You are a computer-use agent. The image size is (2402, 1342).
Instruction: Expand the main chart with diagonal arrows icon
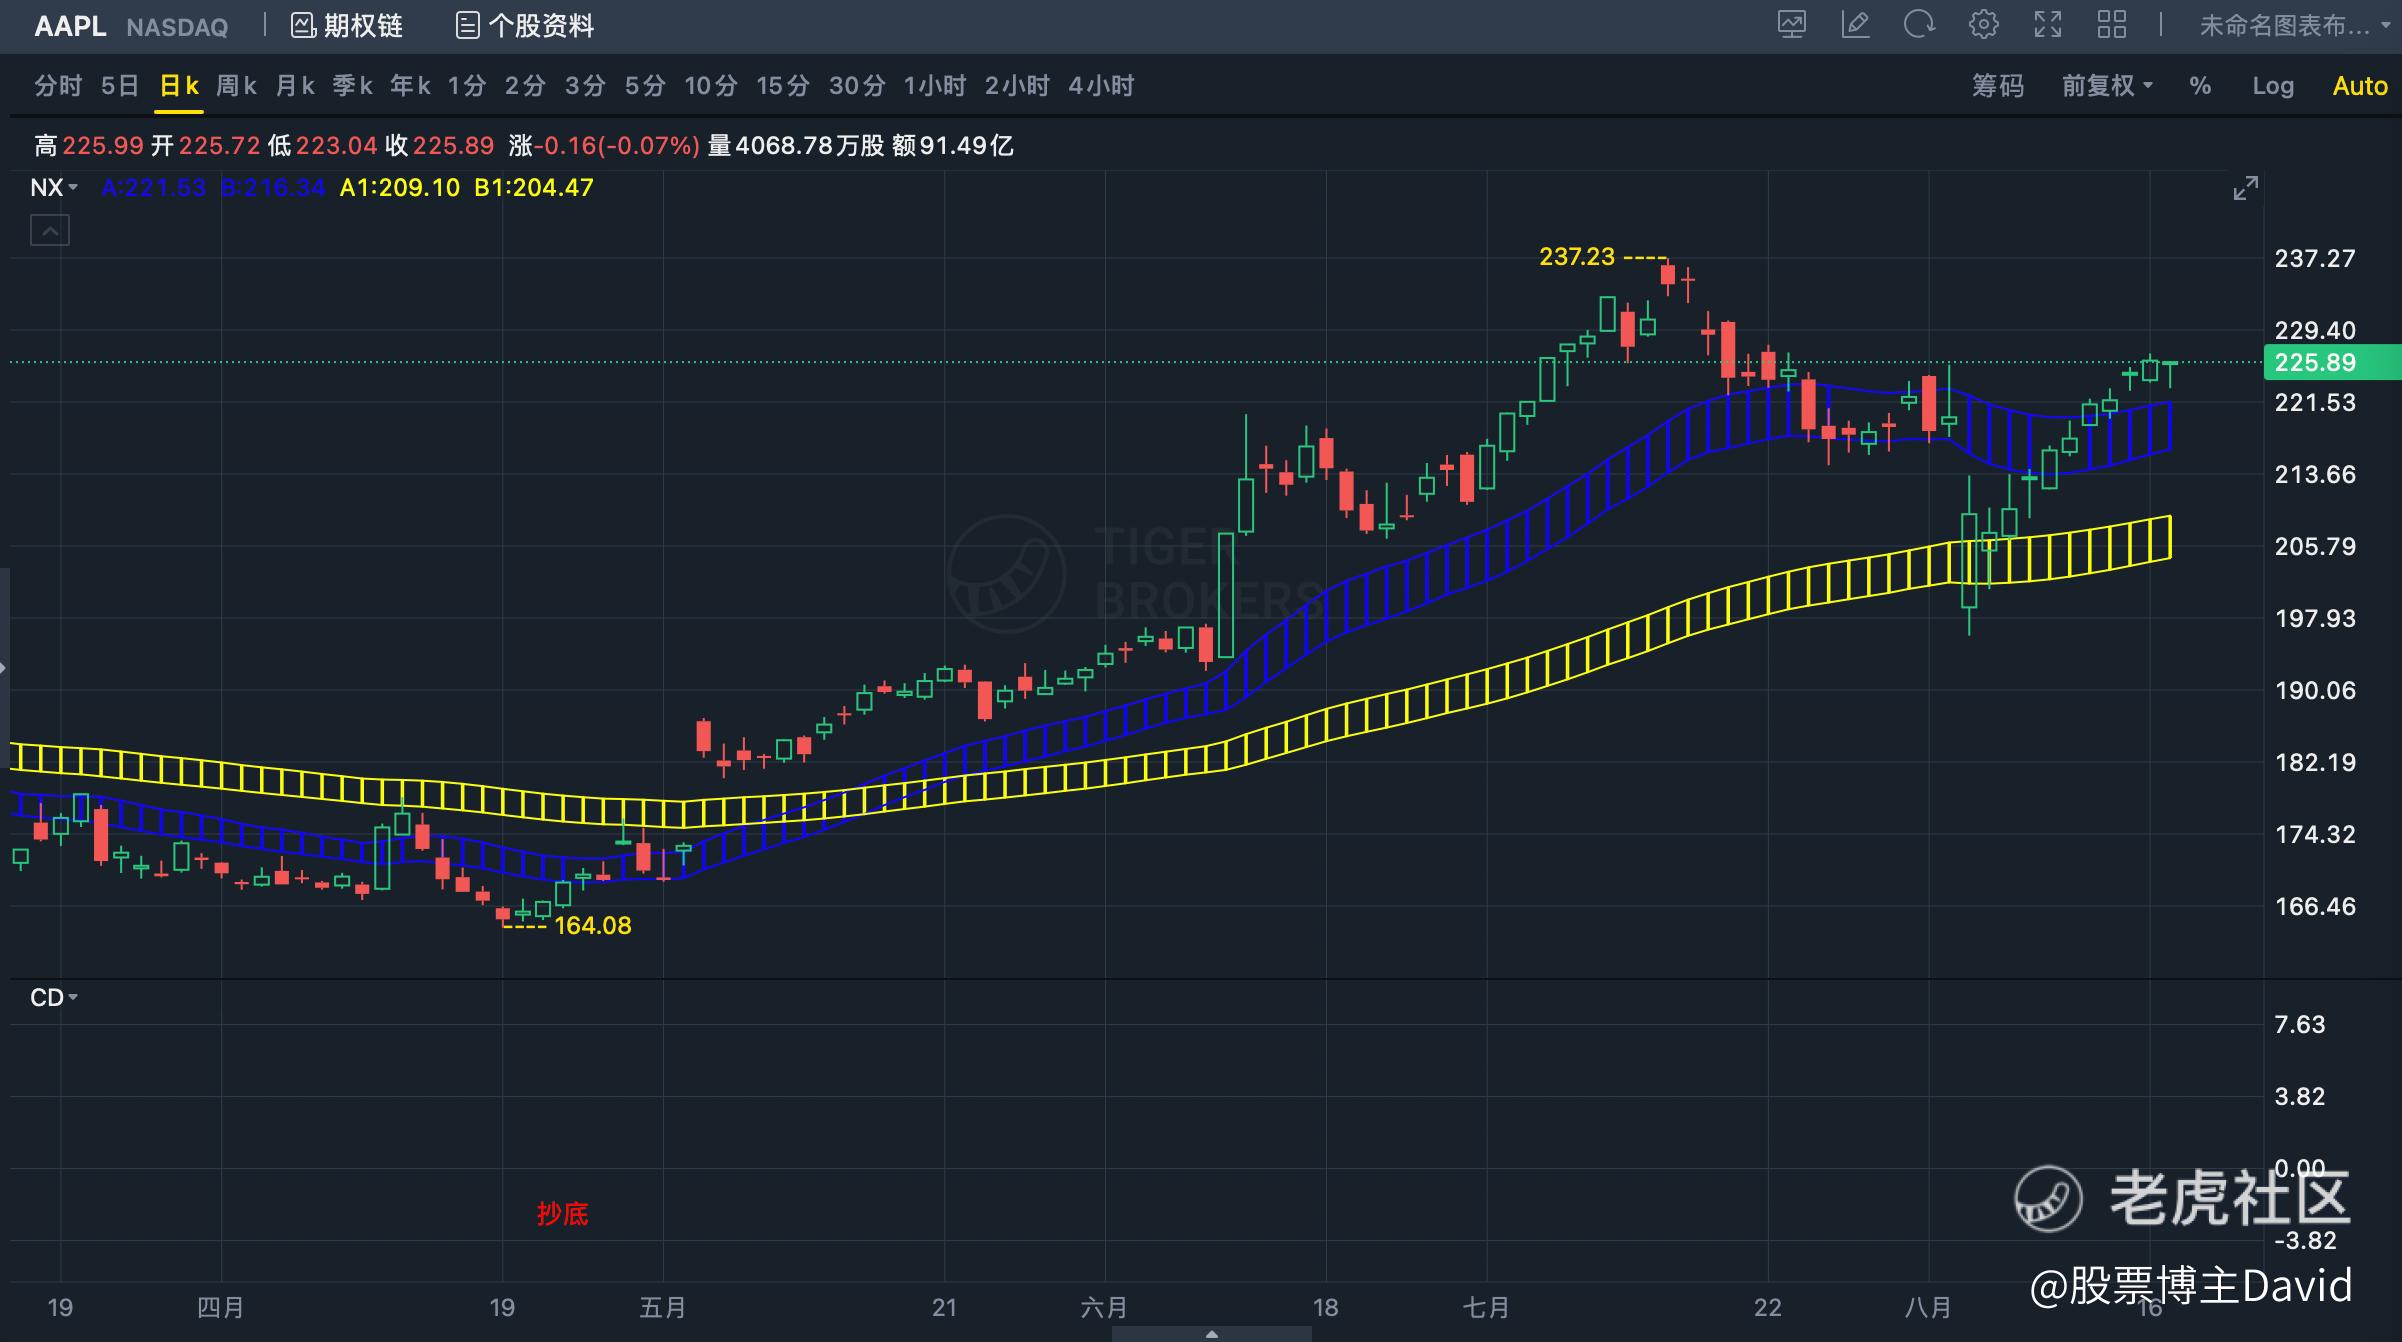click(x=2246, y=188)
